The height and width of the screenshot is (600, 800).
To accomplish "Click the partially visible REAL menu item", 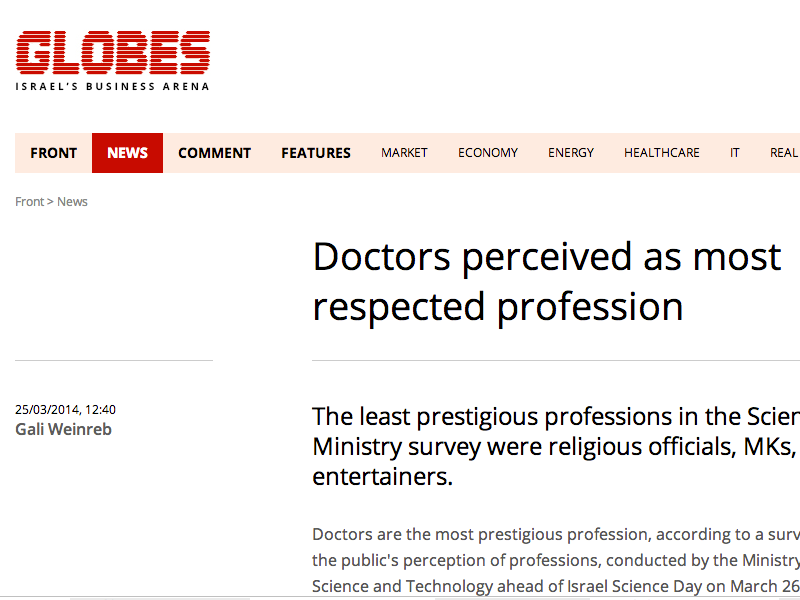I will point(784,153).
